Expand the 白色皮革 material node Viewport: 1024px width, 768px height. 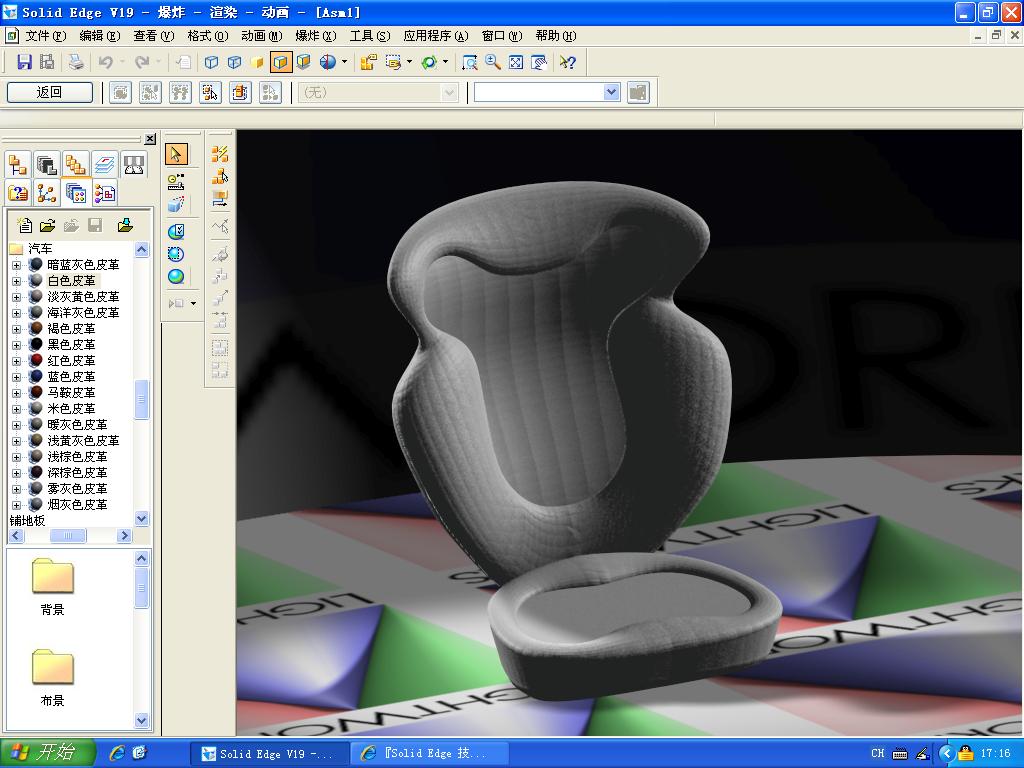pyautogui.click(x=16, y=281)
